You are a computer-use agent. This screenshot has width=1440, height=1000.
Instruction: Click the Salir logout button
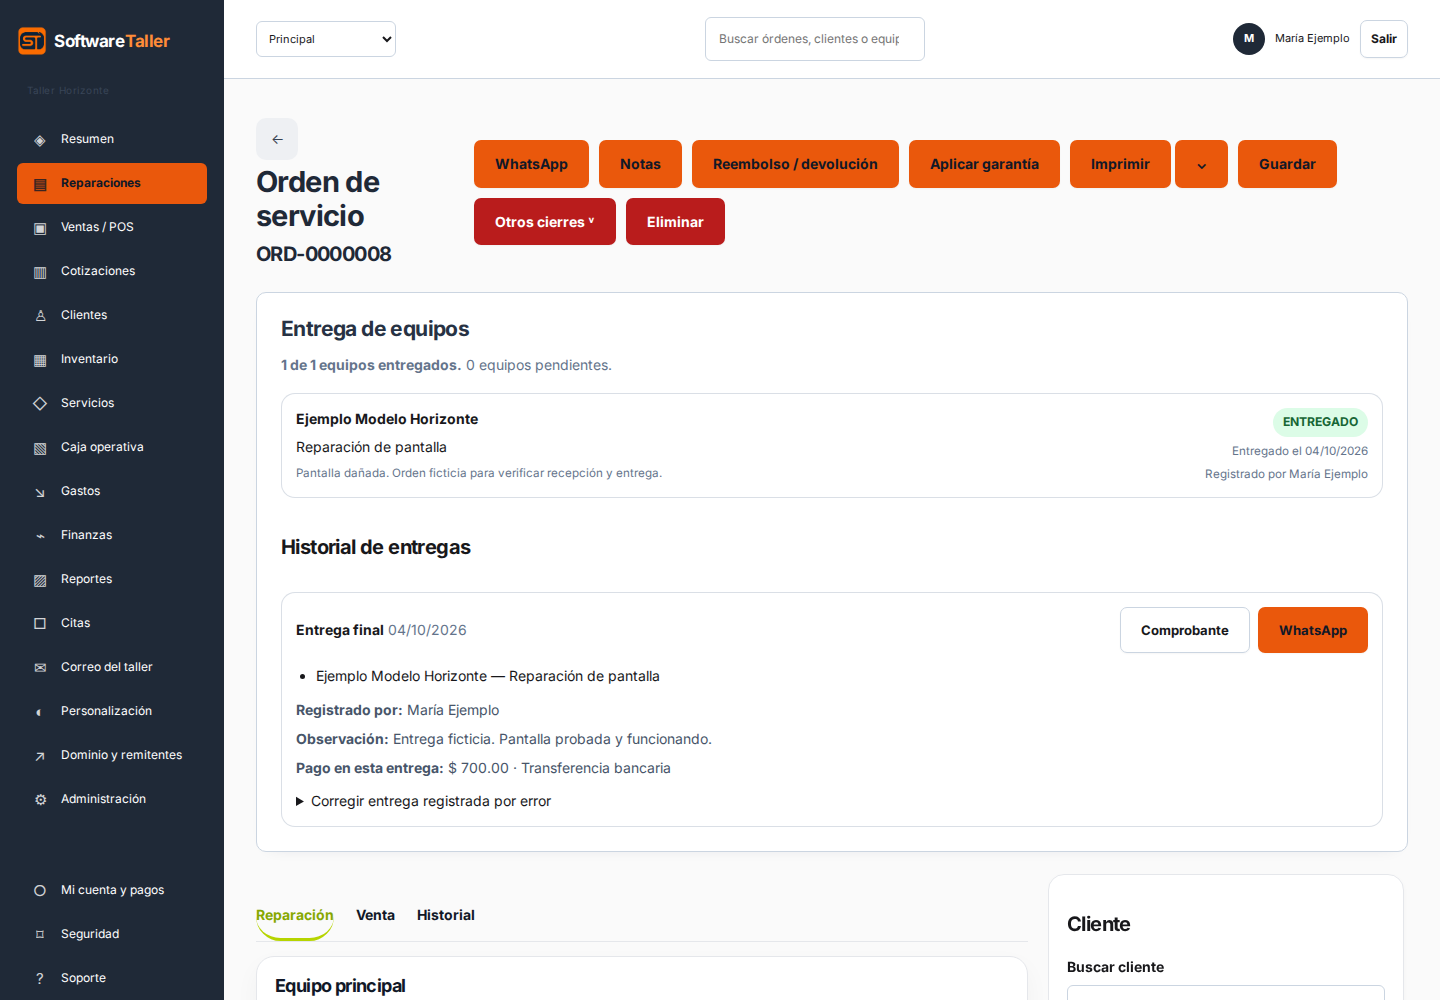click(x=1384, y=39)
